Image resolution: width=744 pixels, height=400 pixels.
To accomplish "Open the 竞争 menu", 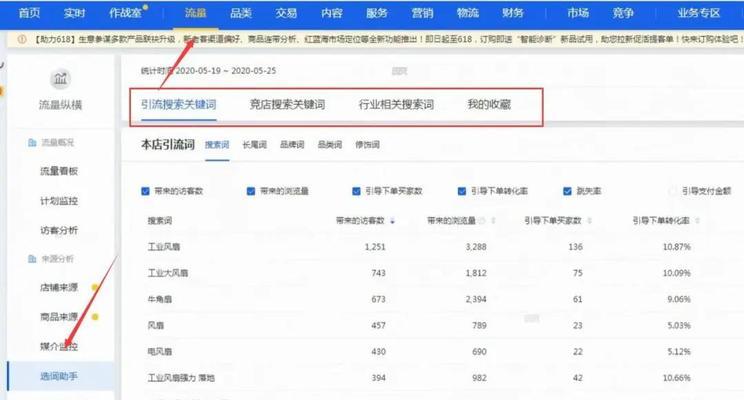I will tap(623, 13).
